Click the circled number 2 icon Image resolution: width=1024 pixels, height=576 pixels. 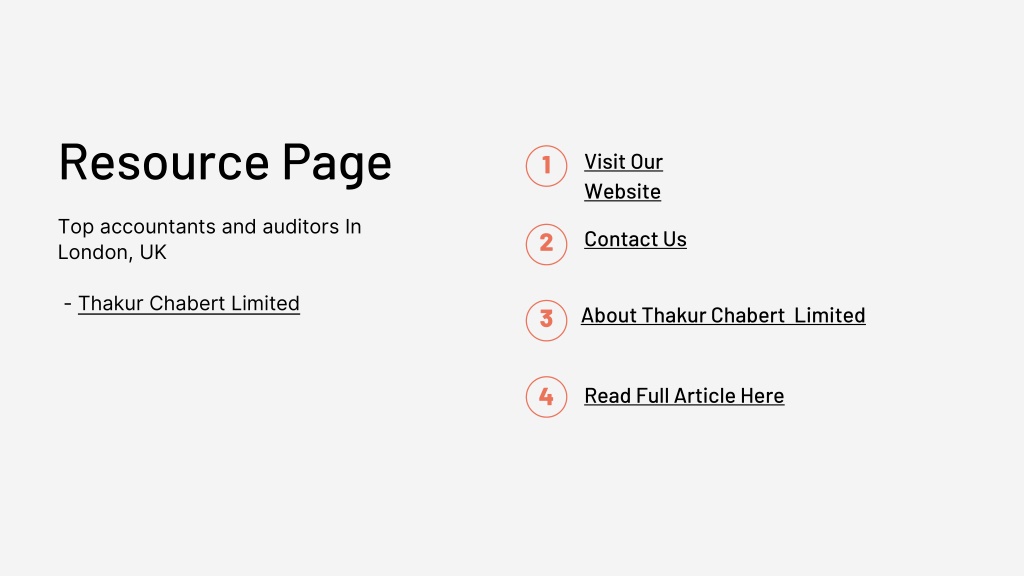[x=546, y=244]
